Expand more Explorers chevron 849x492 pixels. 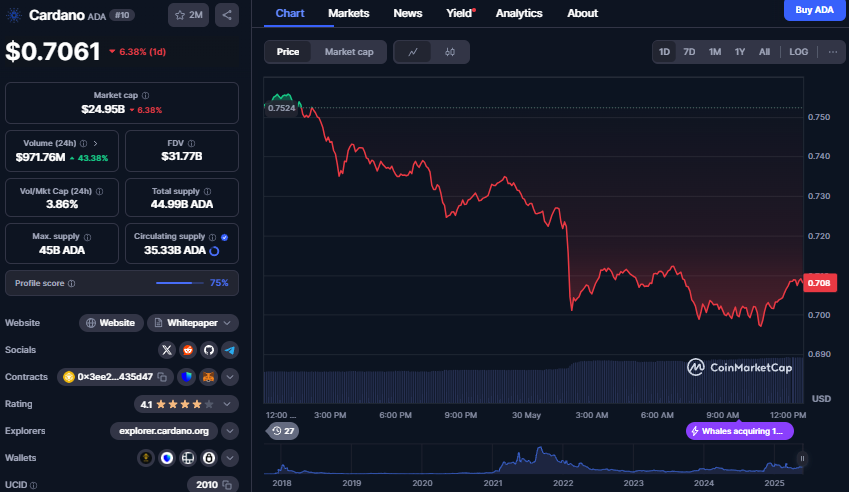point(230,431)
